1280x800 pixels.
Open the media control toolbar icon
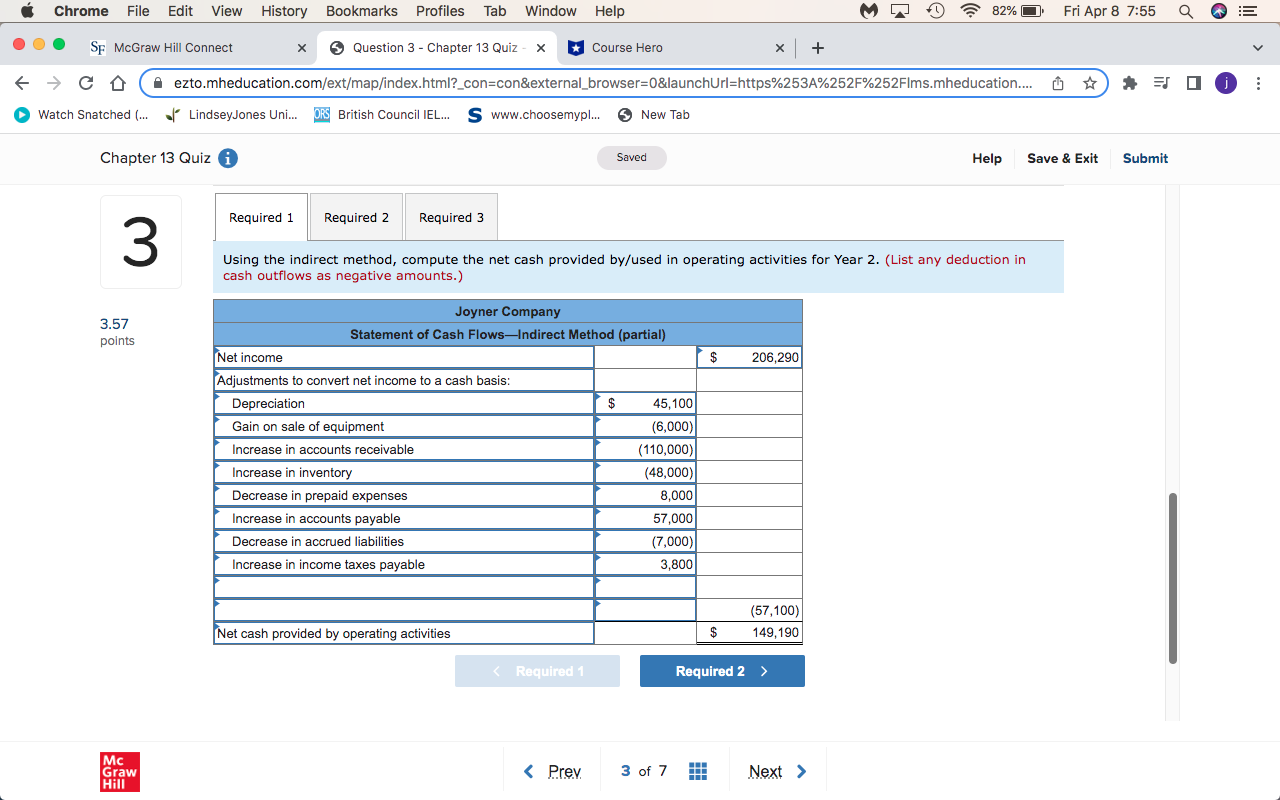(1162, 83)
